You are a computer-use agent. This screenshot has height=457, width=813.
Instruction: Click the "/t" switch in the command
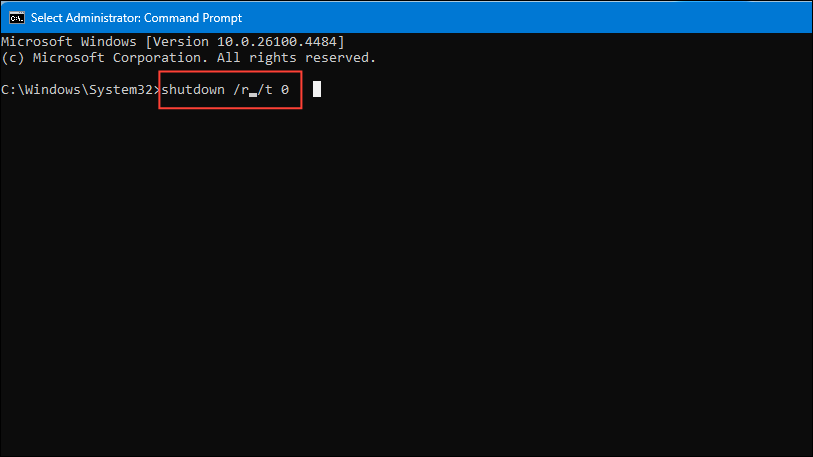coord(268,90)
